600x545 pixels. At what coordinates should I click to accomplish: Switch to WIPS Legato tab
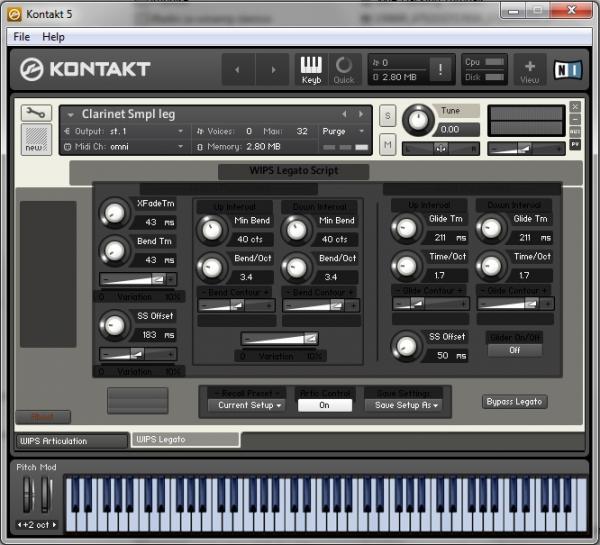pyautogui.click(x=186, y=439)
